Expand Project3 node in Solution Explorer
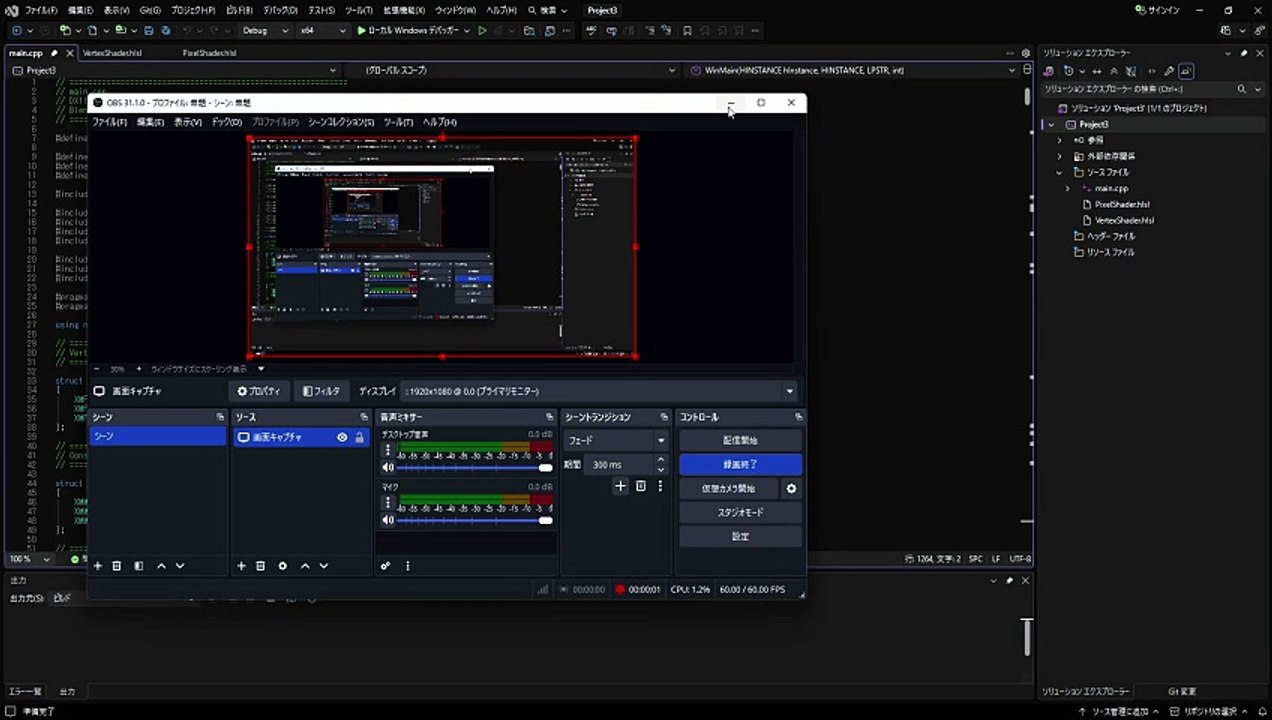The height and width of the screenshot is (720, 1272). point(1050,124)
